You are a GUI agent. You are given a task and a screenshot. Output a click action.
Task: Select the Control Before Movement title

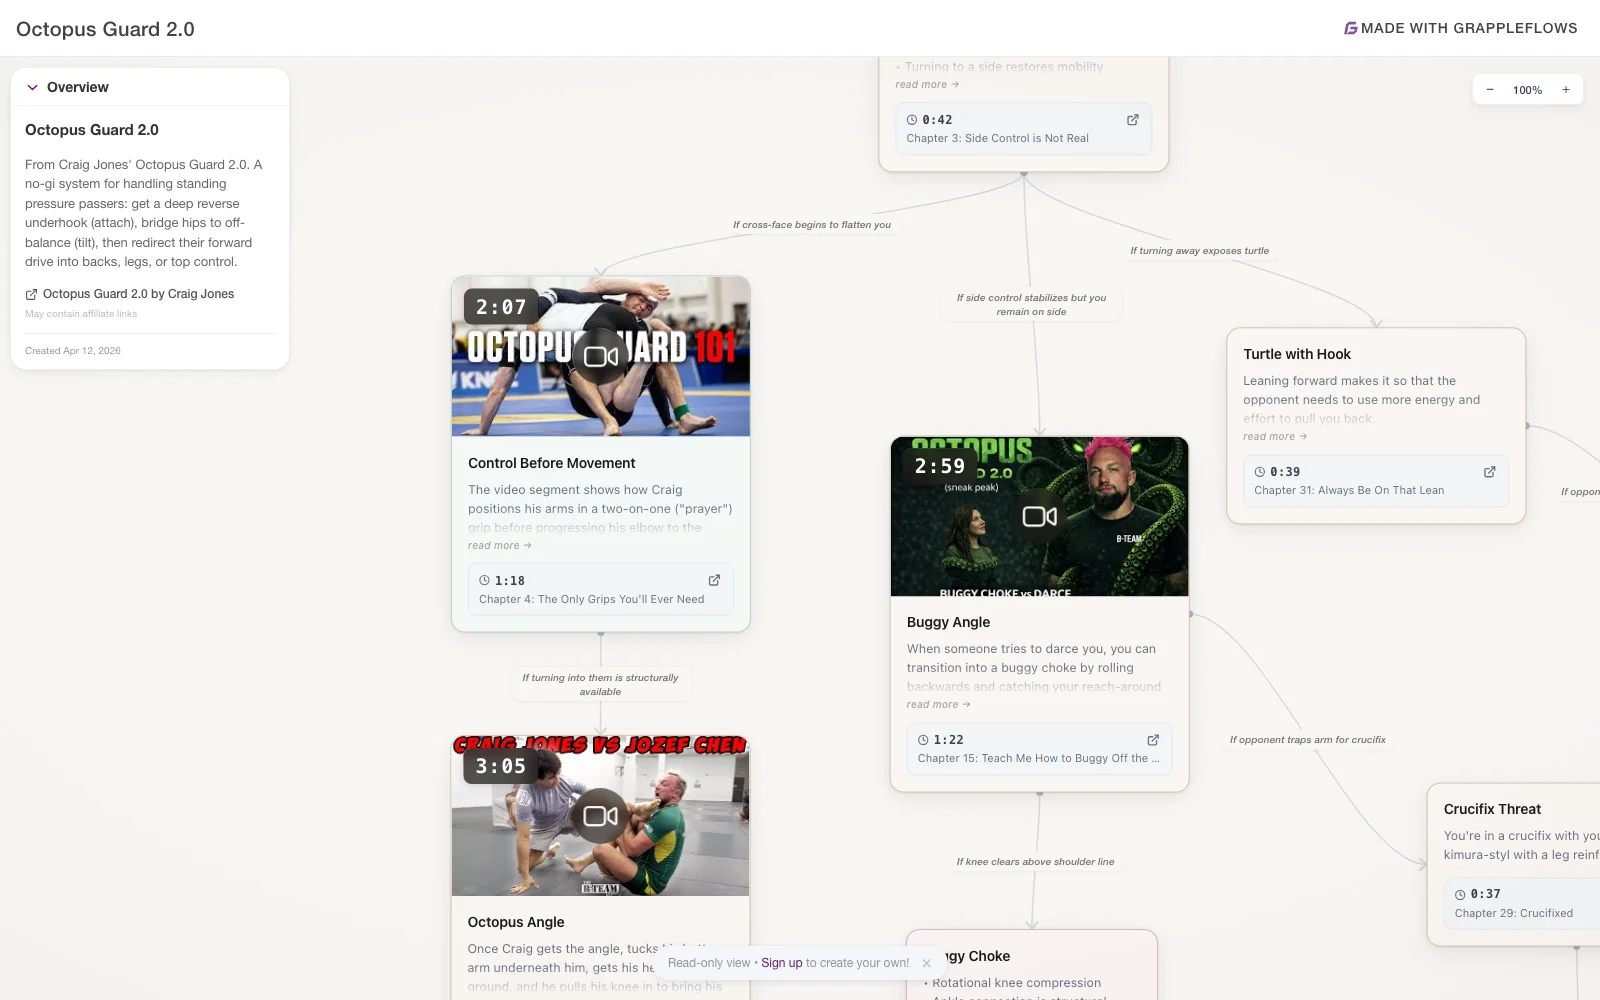tap(552, 463)
